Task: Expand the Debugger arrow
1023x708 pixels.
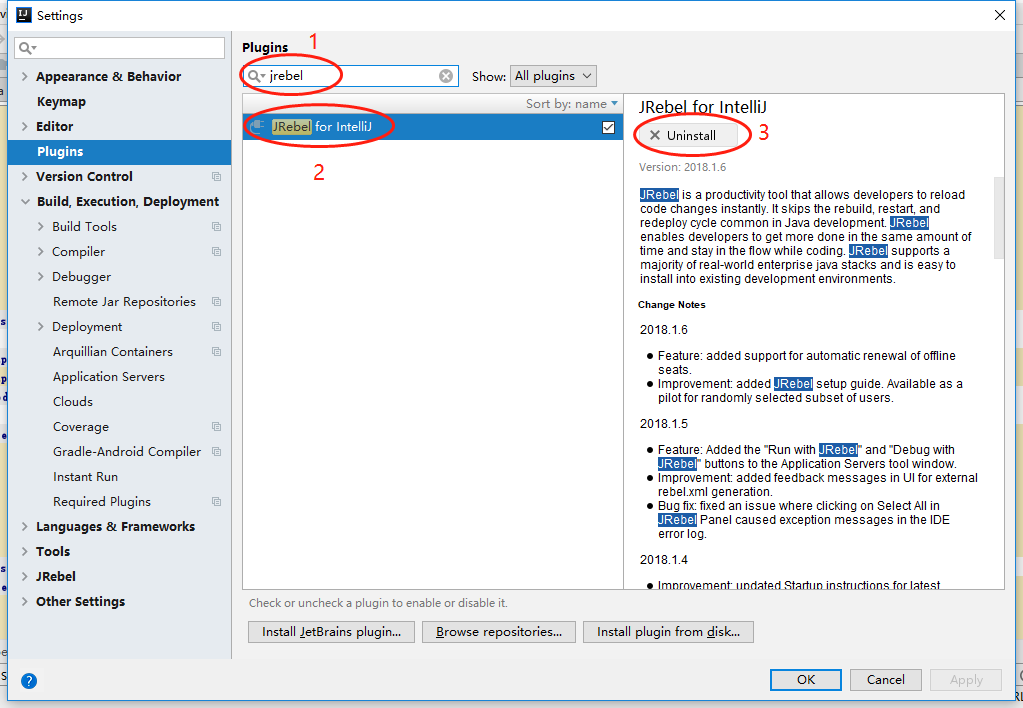Action: pos(40,277)
